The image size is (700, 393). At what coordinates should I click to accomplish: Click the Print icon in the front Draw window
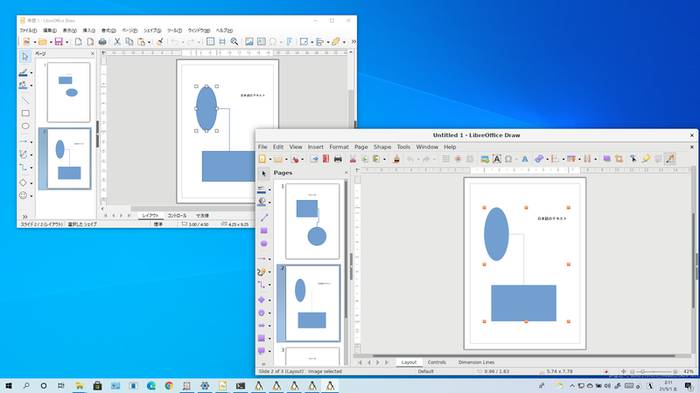338,159
